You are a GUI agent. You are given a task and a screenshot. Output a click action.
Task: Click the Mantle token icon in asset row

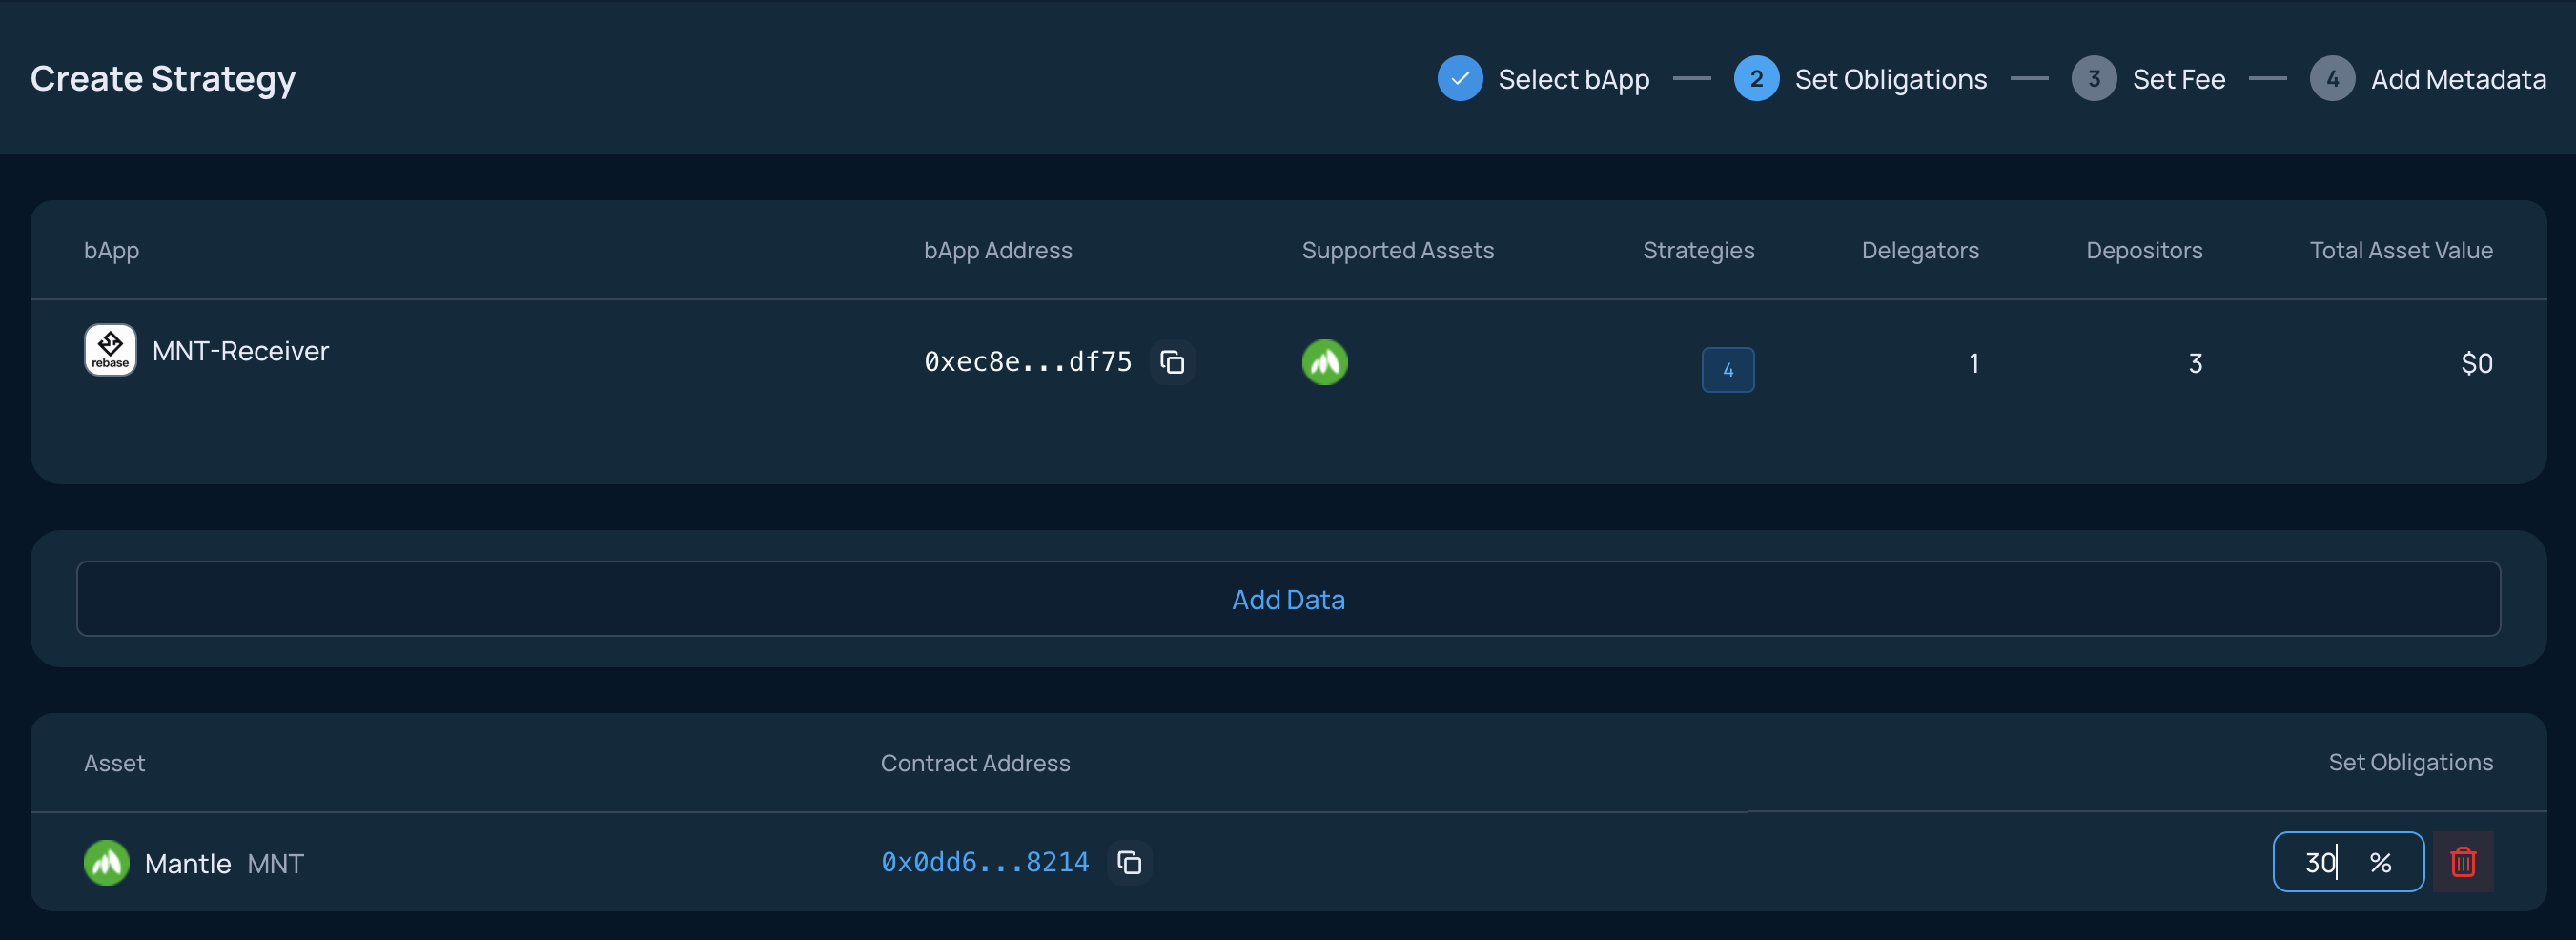106,862
